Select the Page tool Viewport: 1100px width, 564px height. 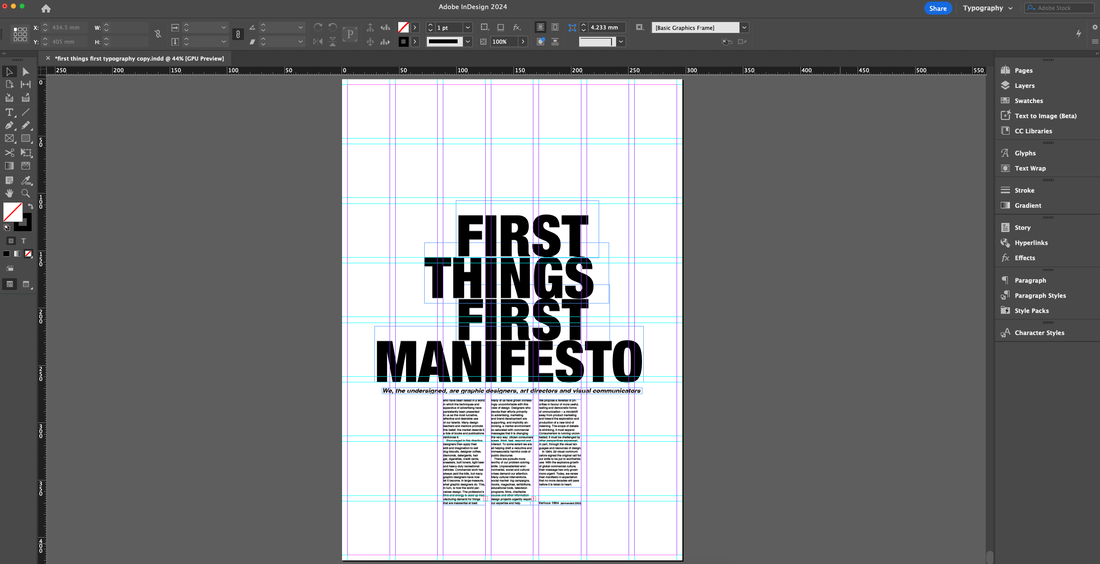(10, 84)
